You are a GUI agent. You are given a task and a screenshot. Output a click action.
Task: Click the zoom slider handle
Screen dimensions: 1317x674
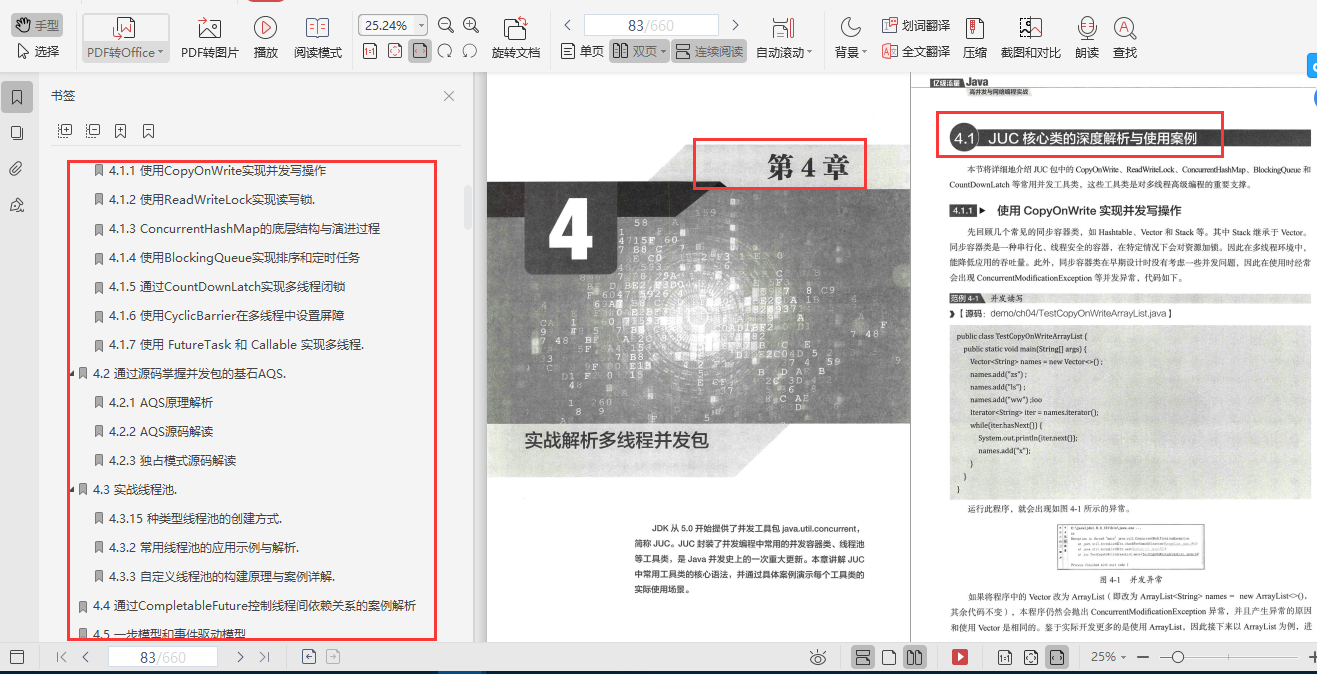[x=1178, y=657]
